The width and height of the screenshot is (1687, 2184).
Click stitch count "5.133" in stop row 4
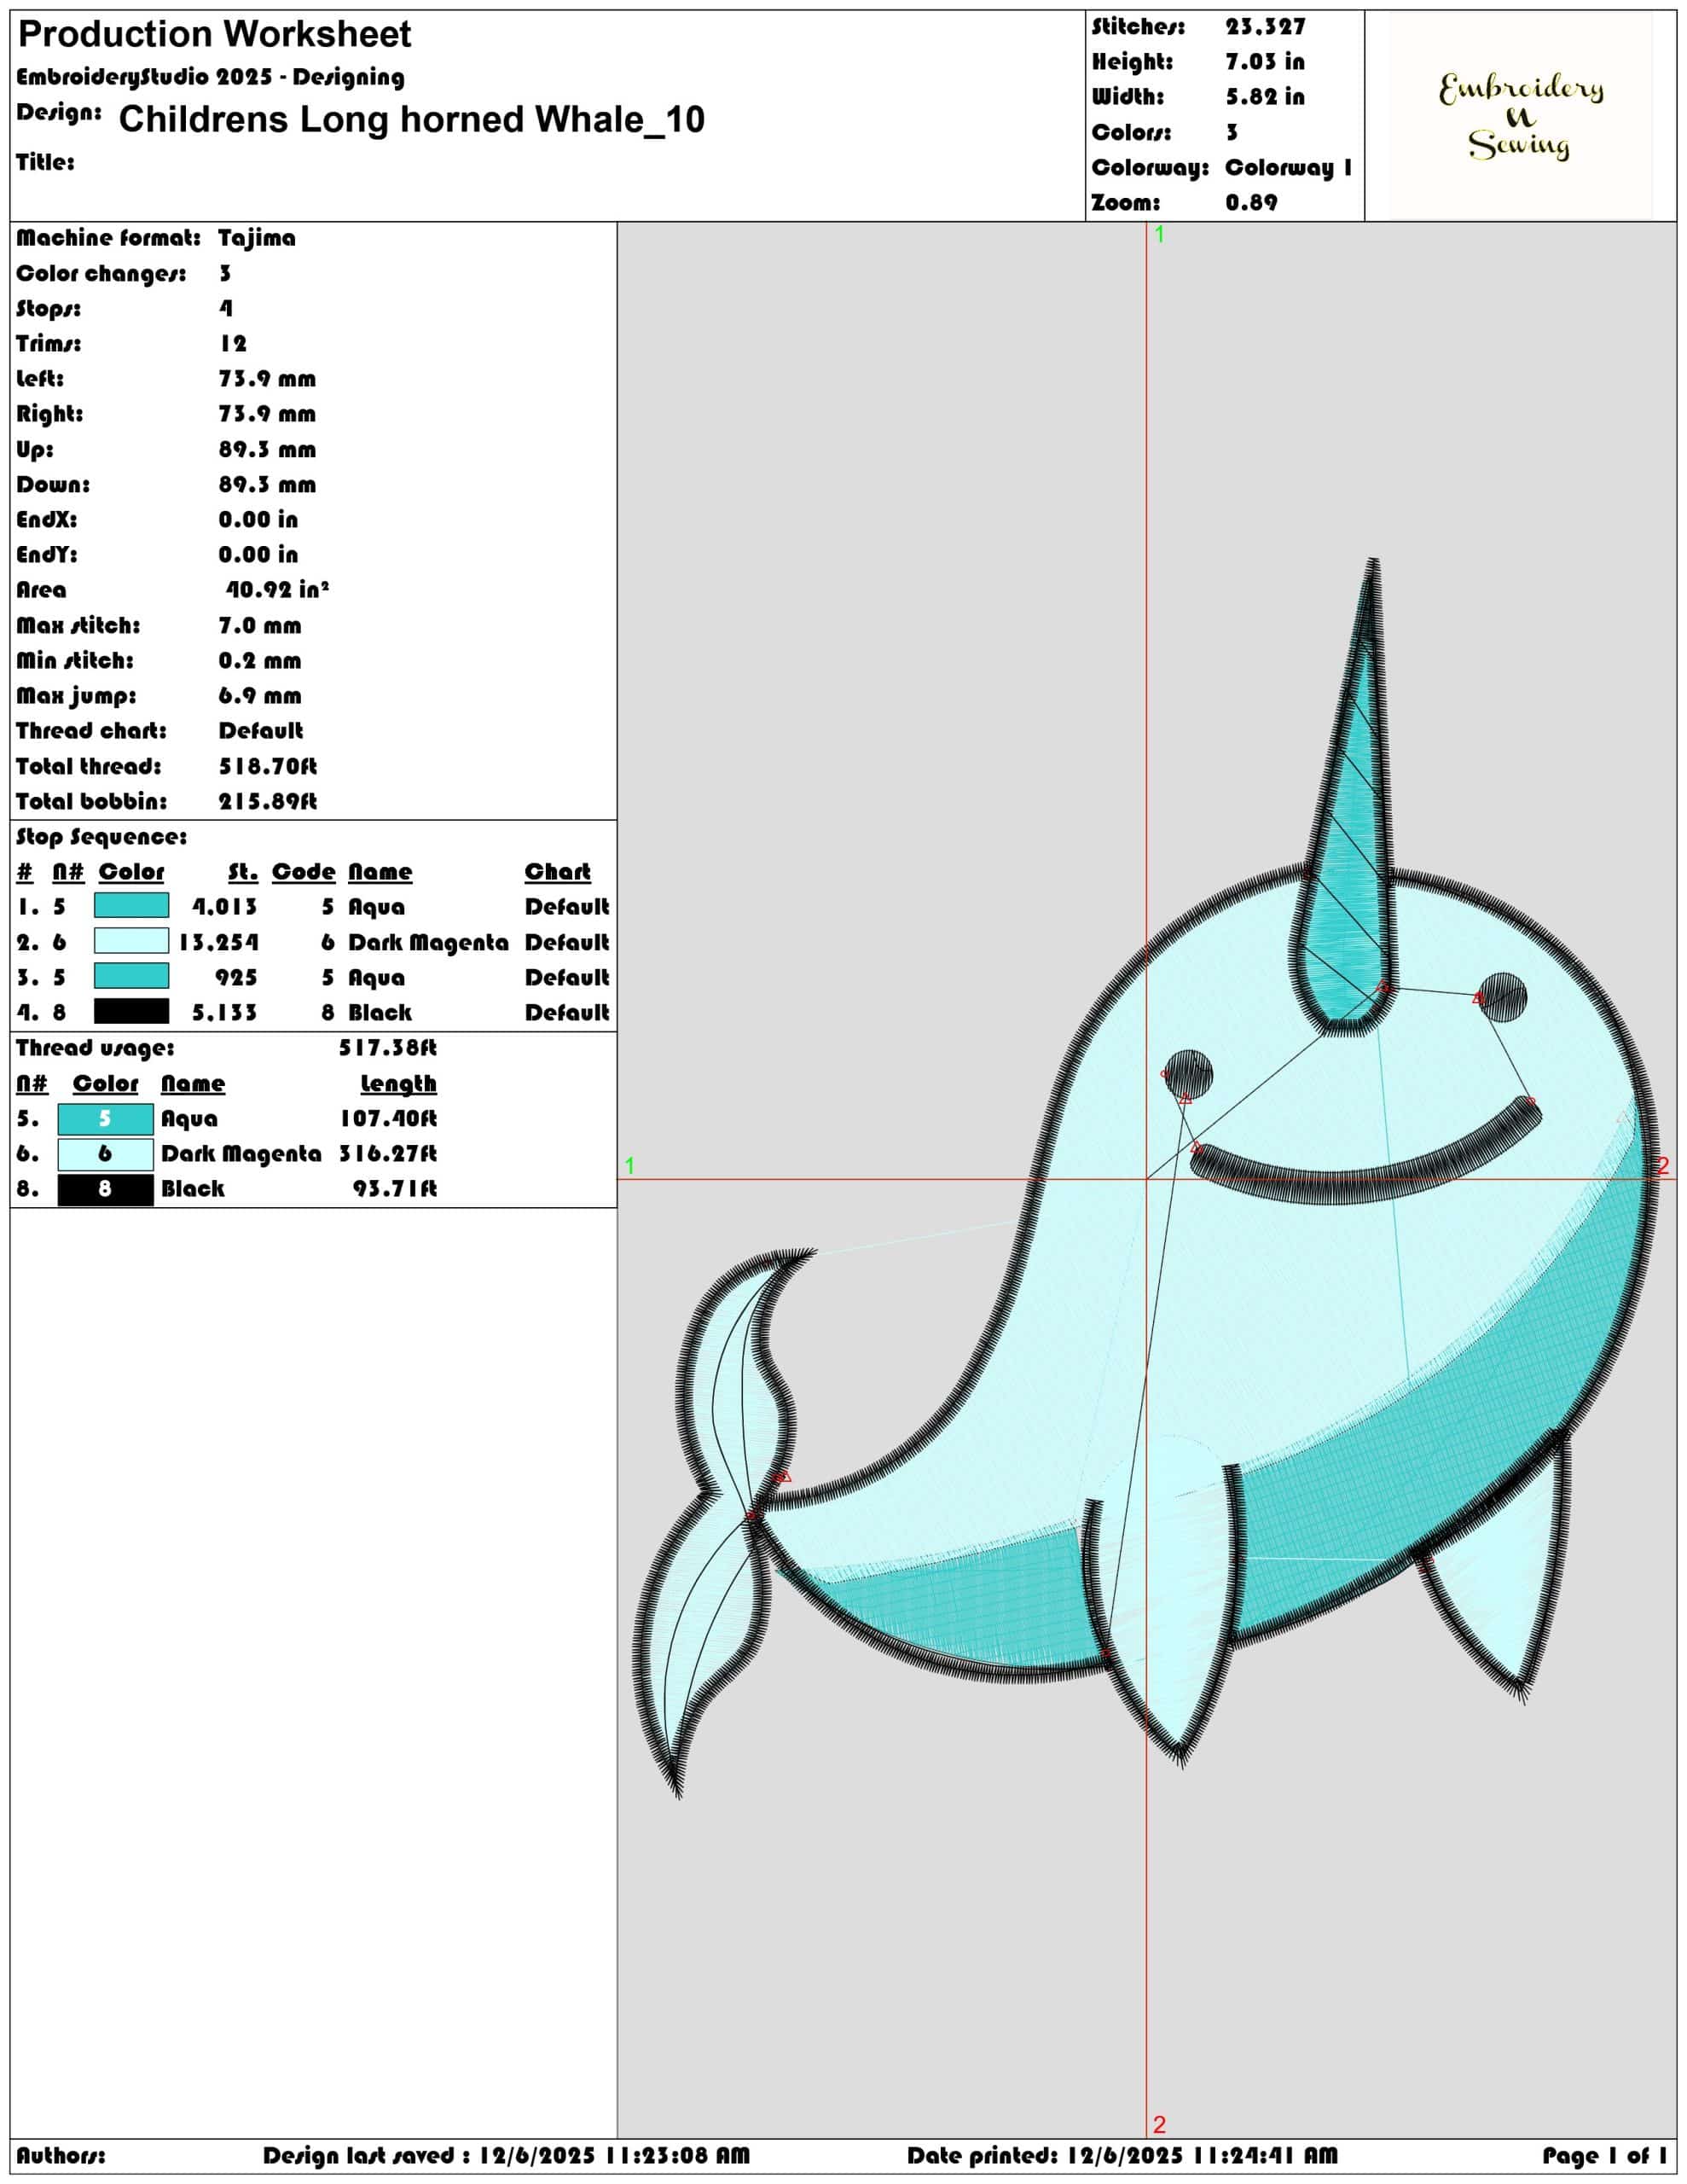225,1012
